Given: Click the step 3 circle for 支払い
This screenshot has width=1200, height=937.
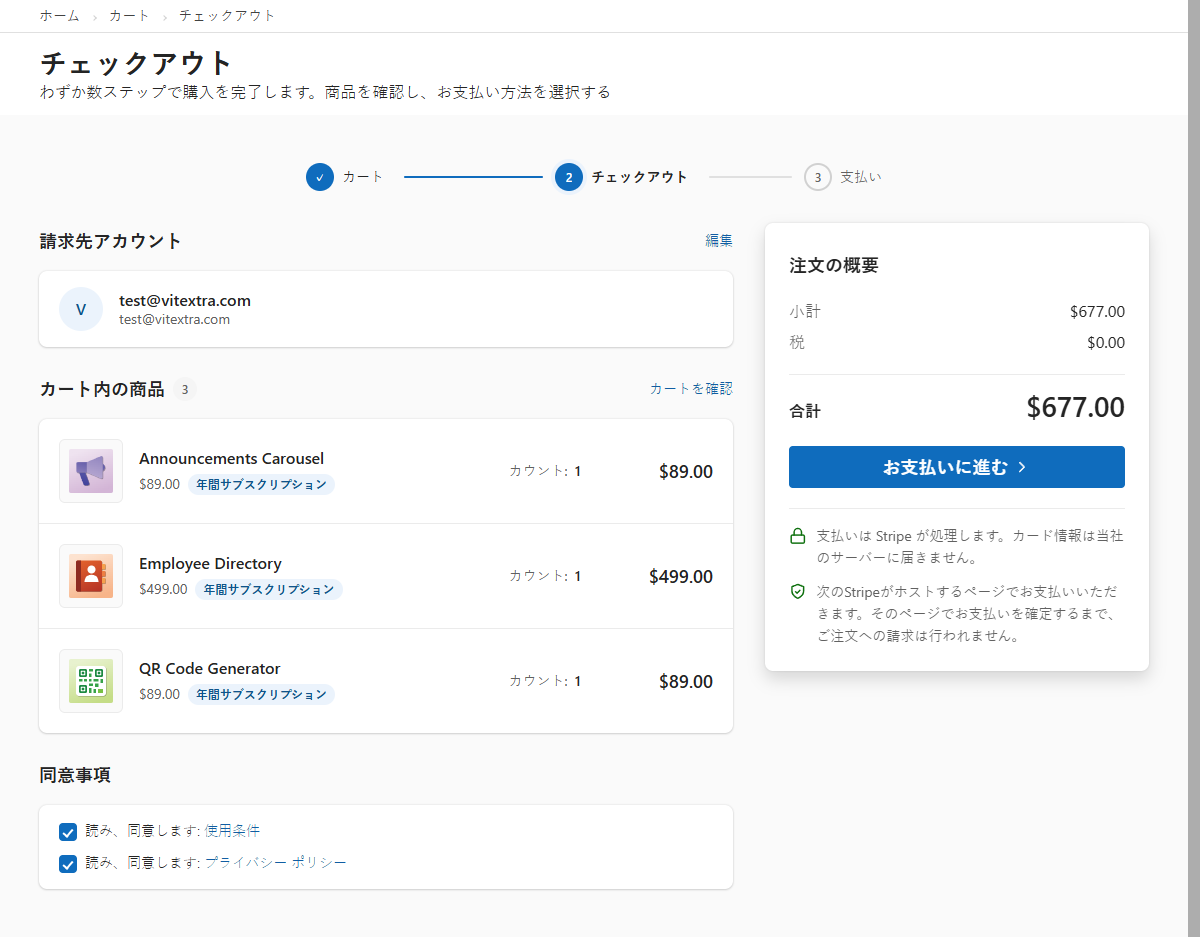Looking at the screenshot, I should [x=818, y=177].
